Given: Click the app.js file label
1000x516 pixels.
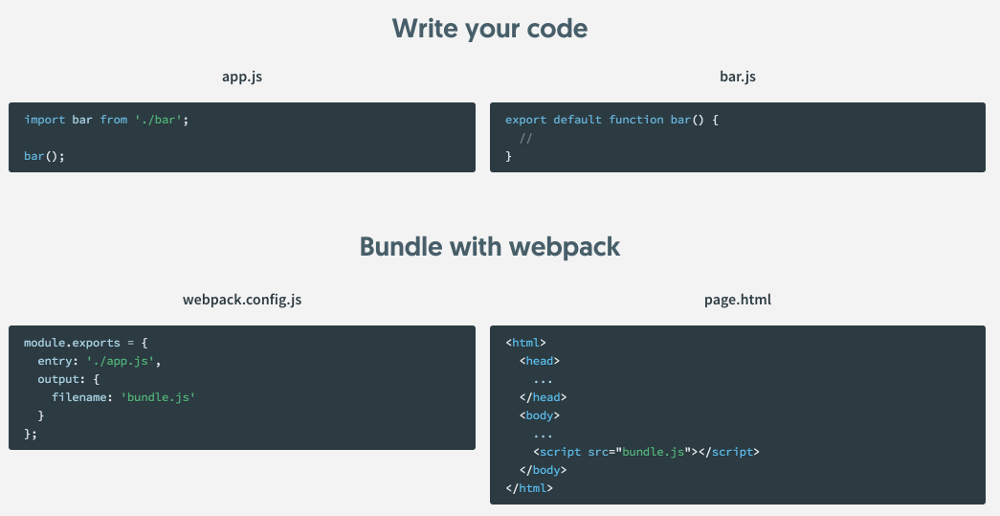Looking at the screenshot, I should coord(242,77).
